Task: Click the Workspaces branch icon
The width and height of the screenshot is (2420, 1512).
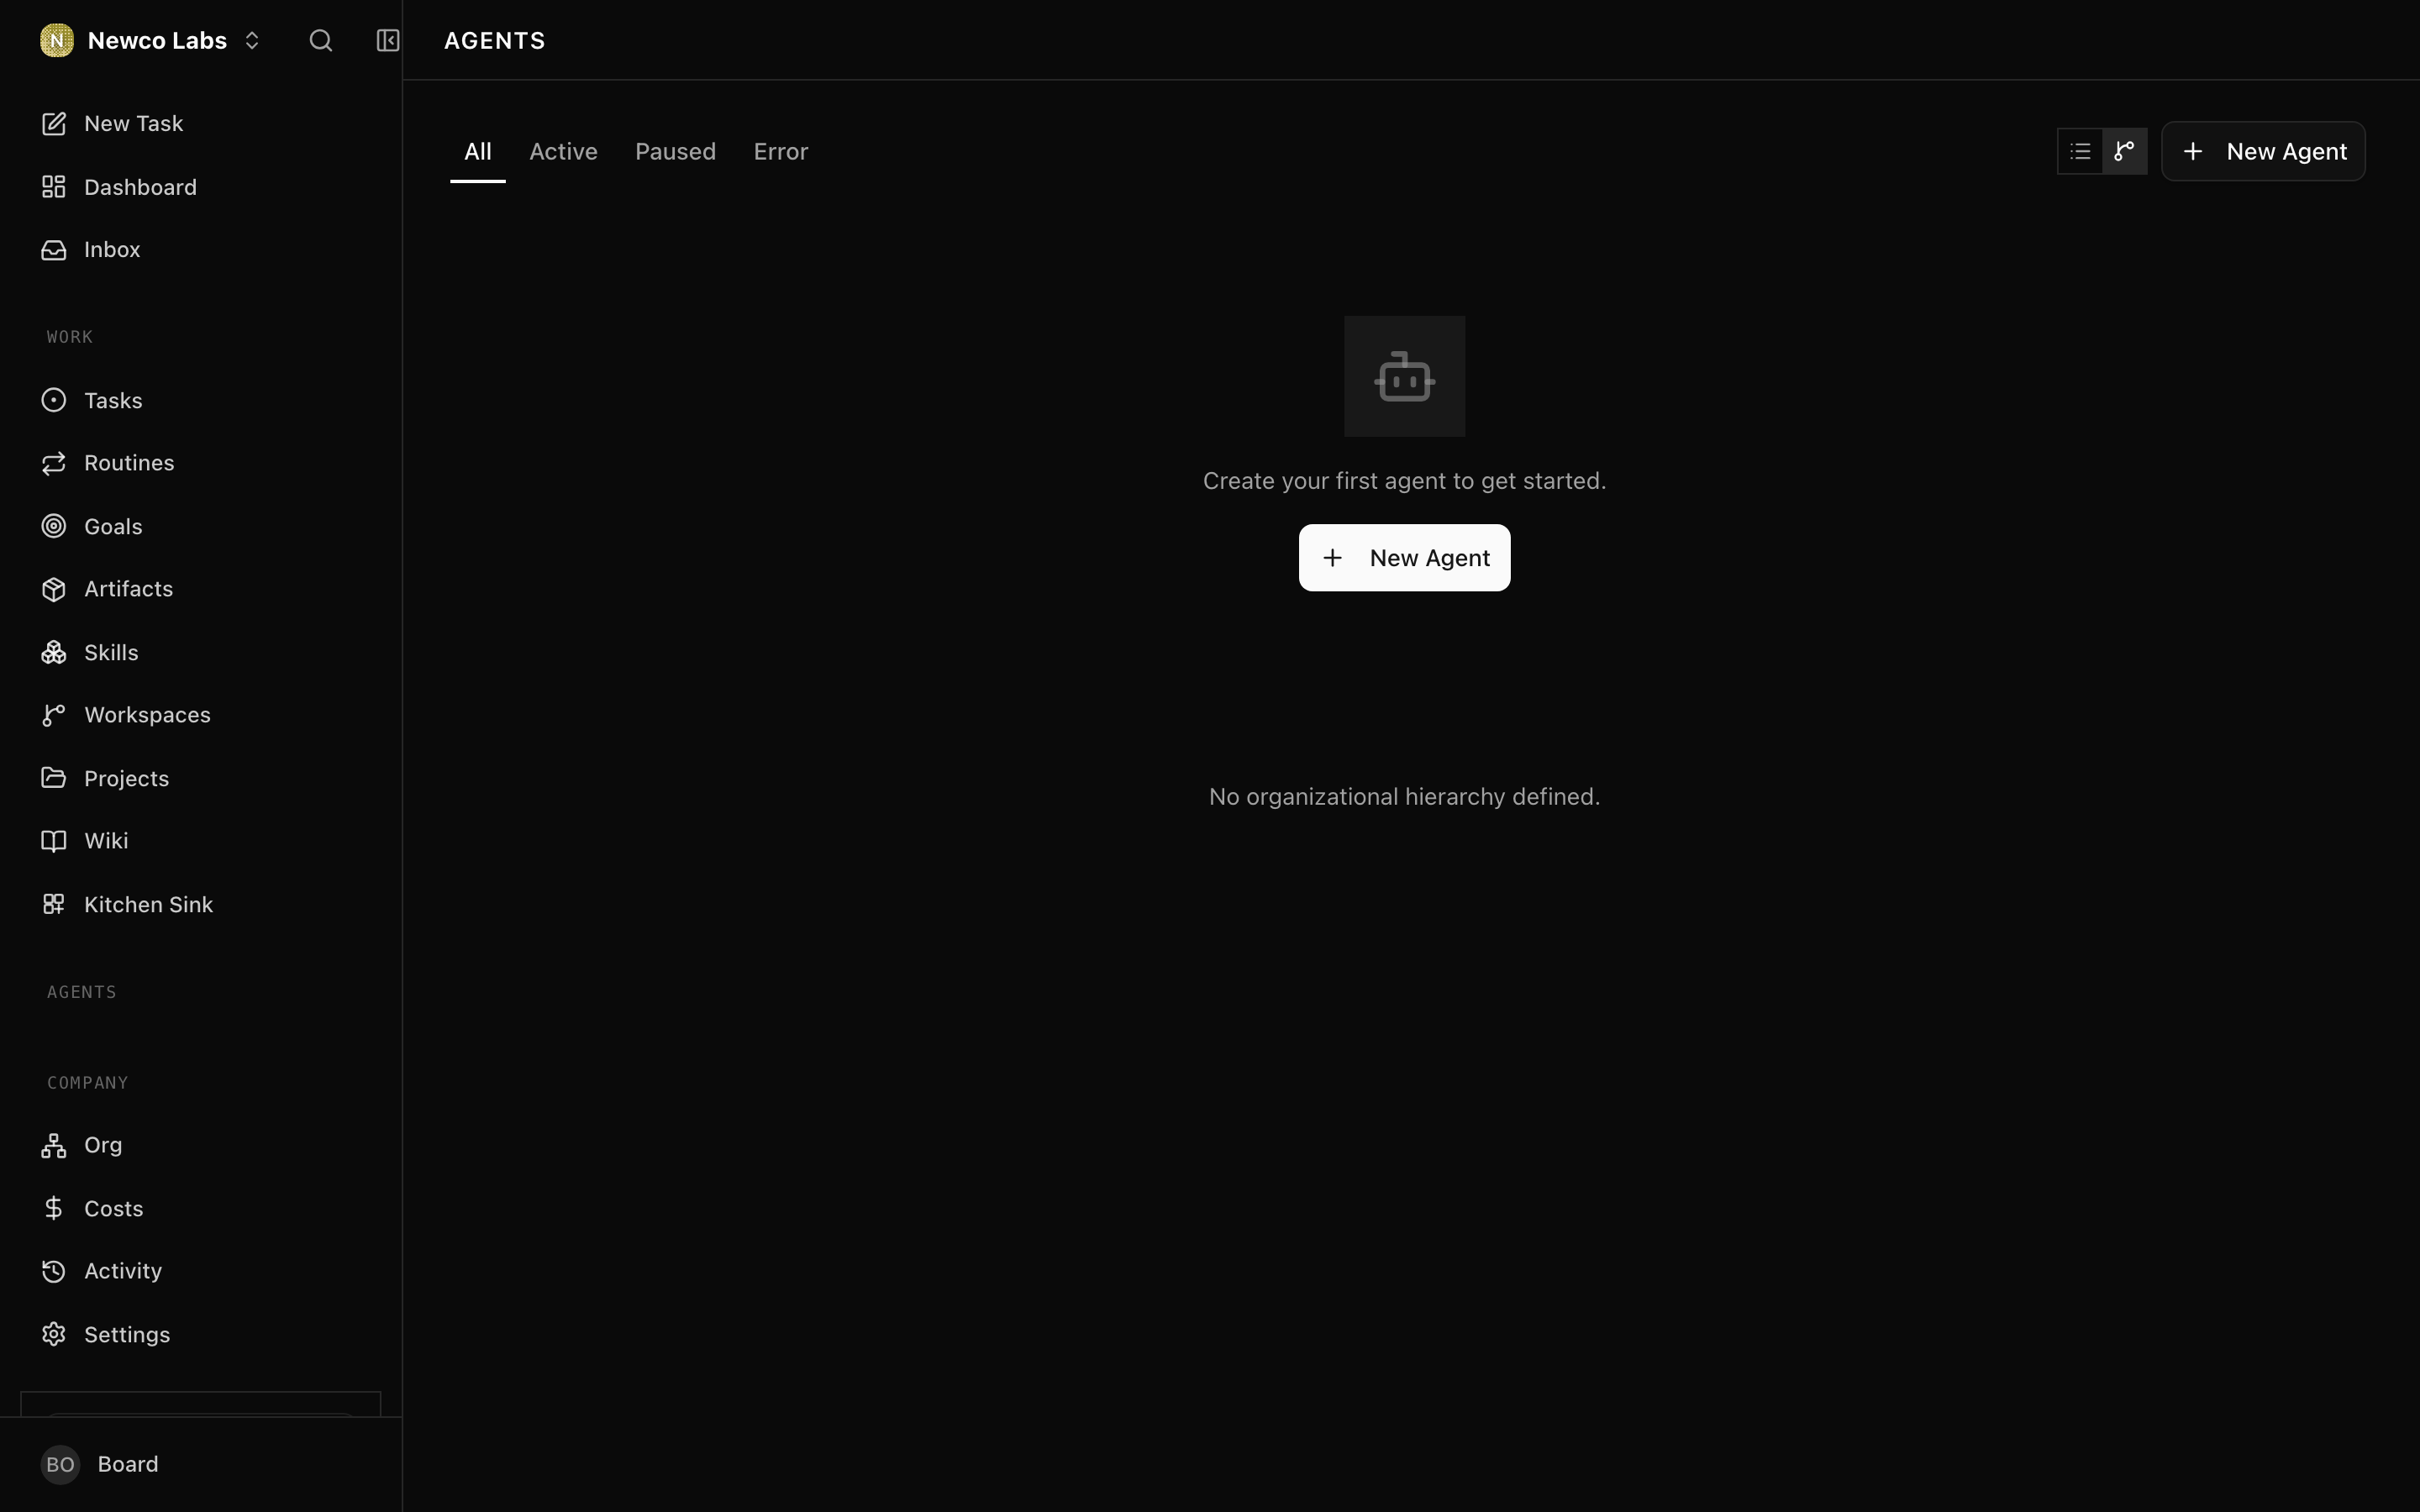Action: coord(54,715)
